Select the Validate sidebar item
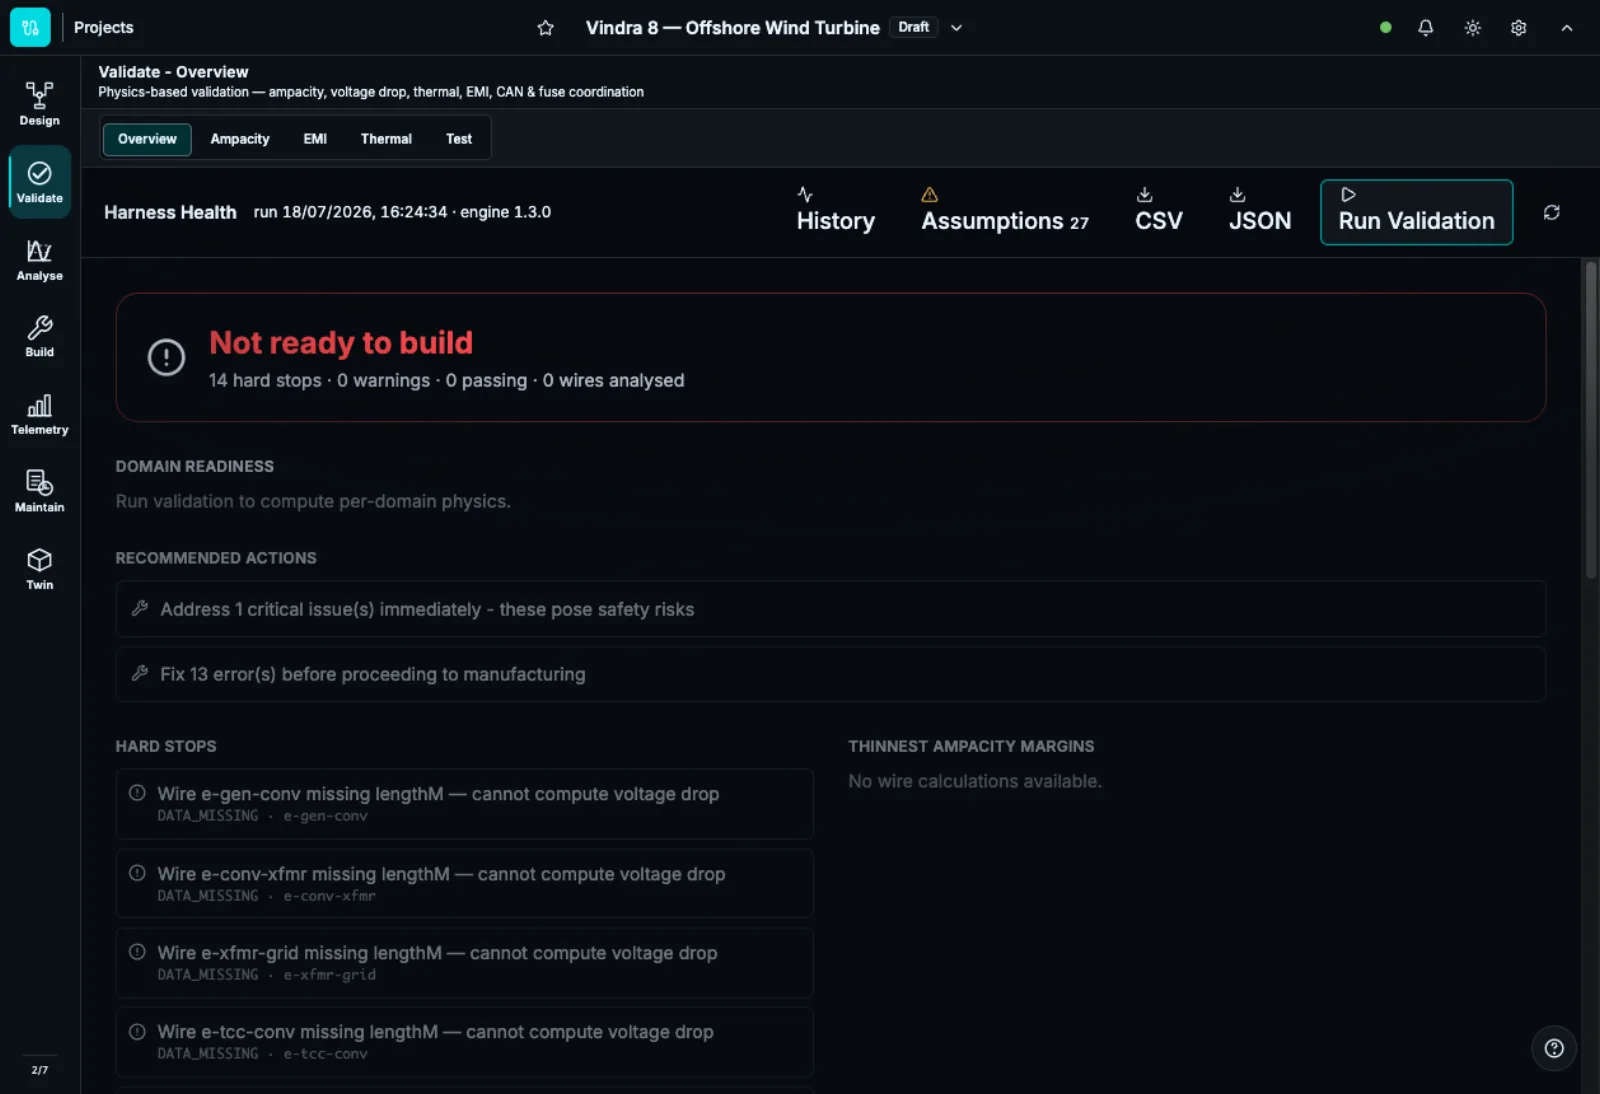1600x1094 pixels. click(39, 182)
